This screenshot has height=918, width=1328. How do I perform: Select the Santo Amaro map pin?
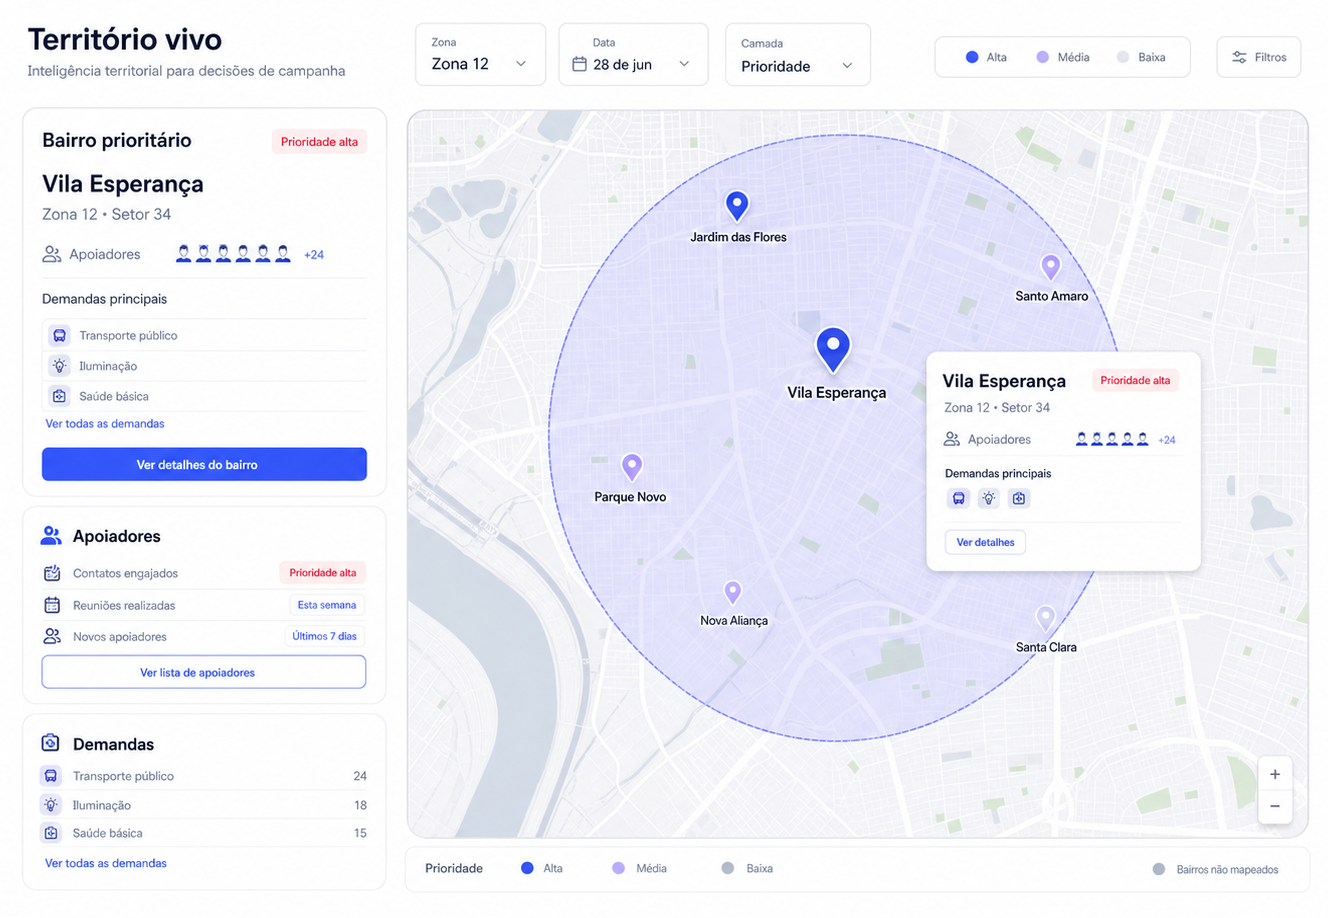tap(1050, 268)
